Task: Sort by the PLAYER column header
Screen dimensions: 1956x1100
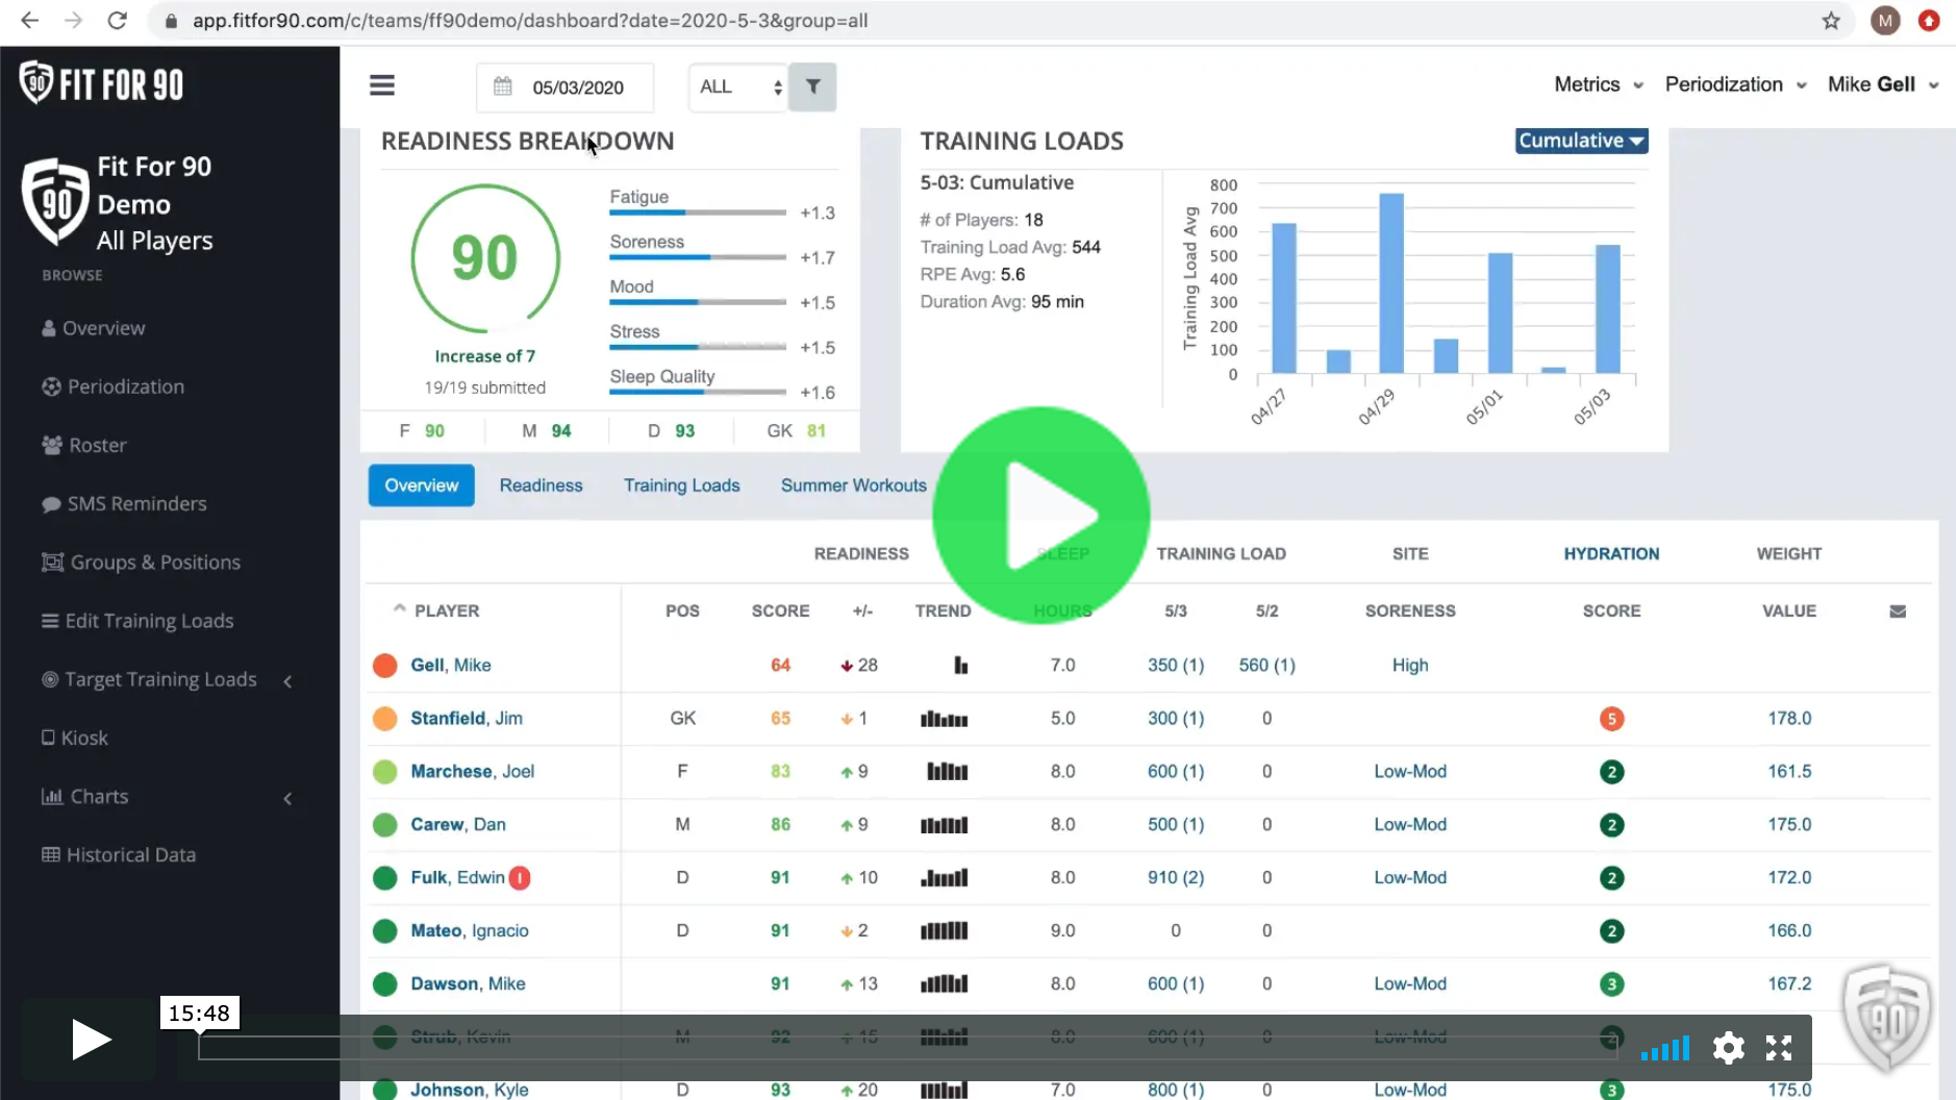Action: (446, 611)
